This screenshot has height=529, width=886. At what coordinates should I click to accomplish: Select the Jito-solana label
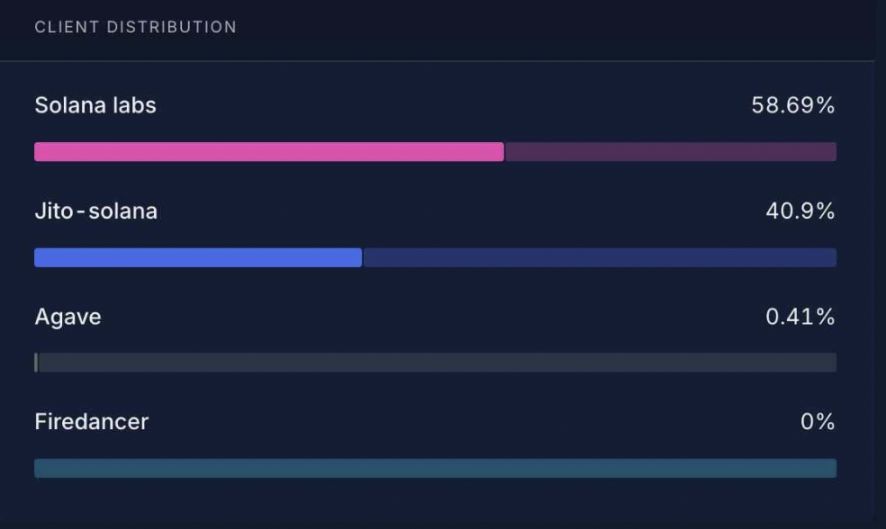pyautogui.click(x=96, y=211)
